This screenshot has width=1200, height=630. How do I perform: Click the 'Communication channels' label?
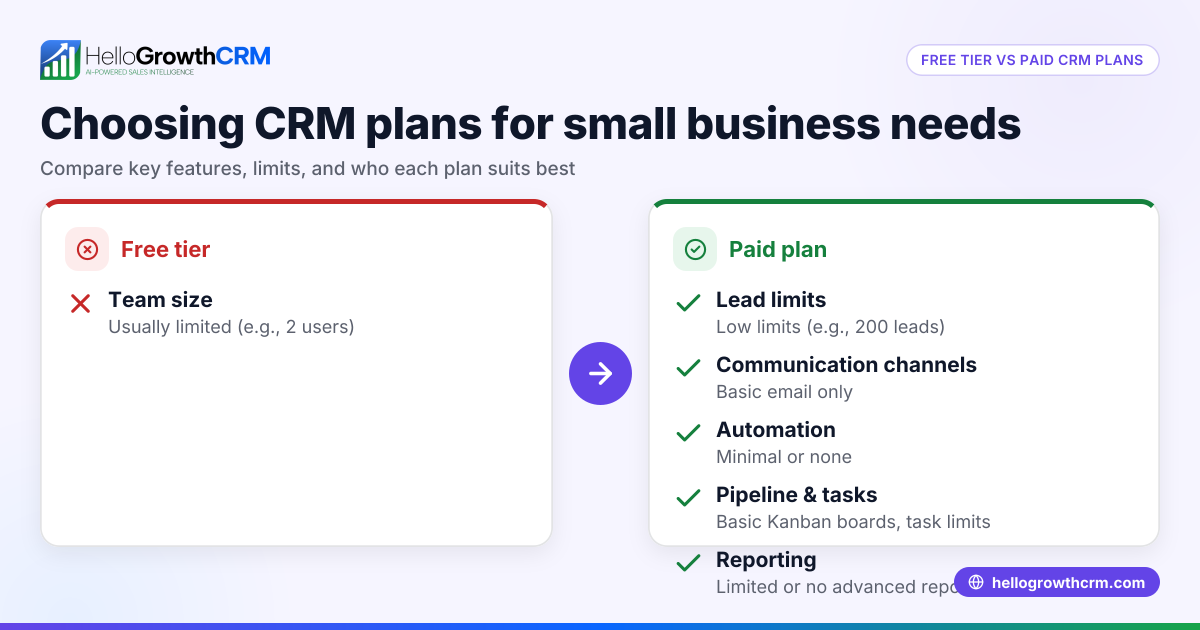pos(846,364)
